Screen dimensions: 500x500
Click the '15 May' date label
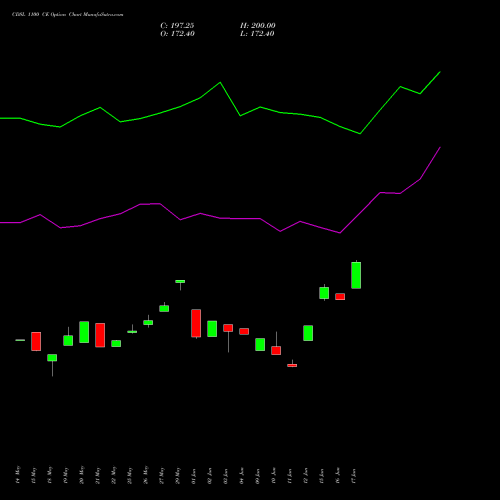point(34,475)
